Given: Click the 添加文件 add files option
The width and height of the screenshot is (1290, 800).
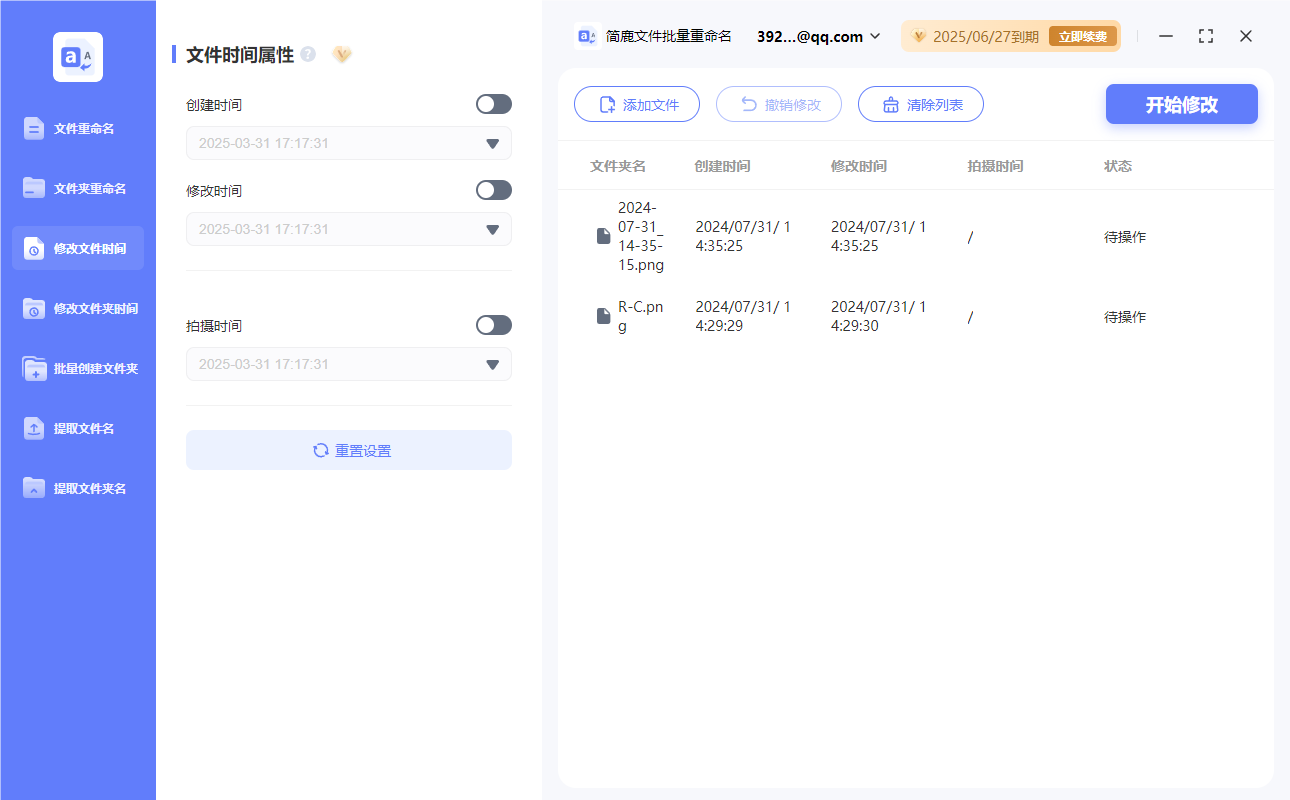Looking at the screenshot, I should pos(637,104).
